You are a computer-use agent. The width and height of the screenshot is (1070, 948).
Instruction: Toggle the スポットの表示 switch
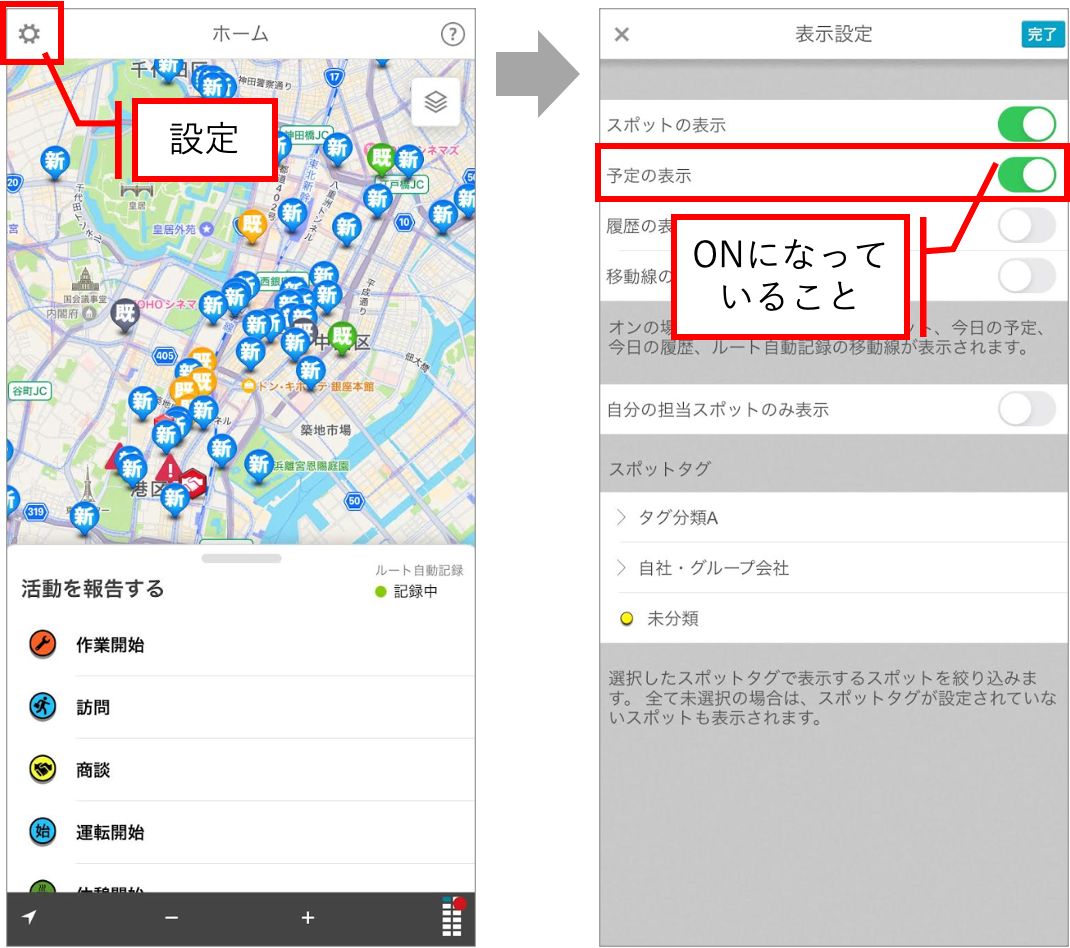click(1026, 125)
